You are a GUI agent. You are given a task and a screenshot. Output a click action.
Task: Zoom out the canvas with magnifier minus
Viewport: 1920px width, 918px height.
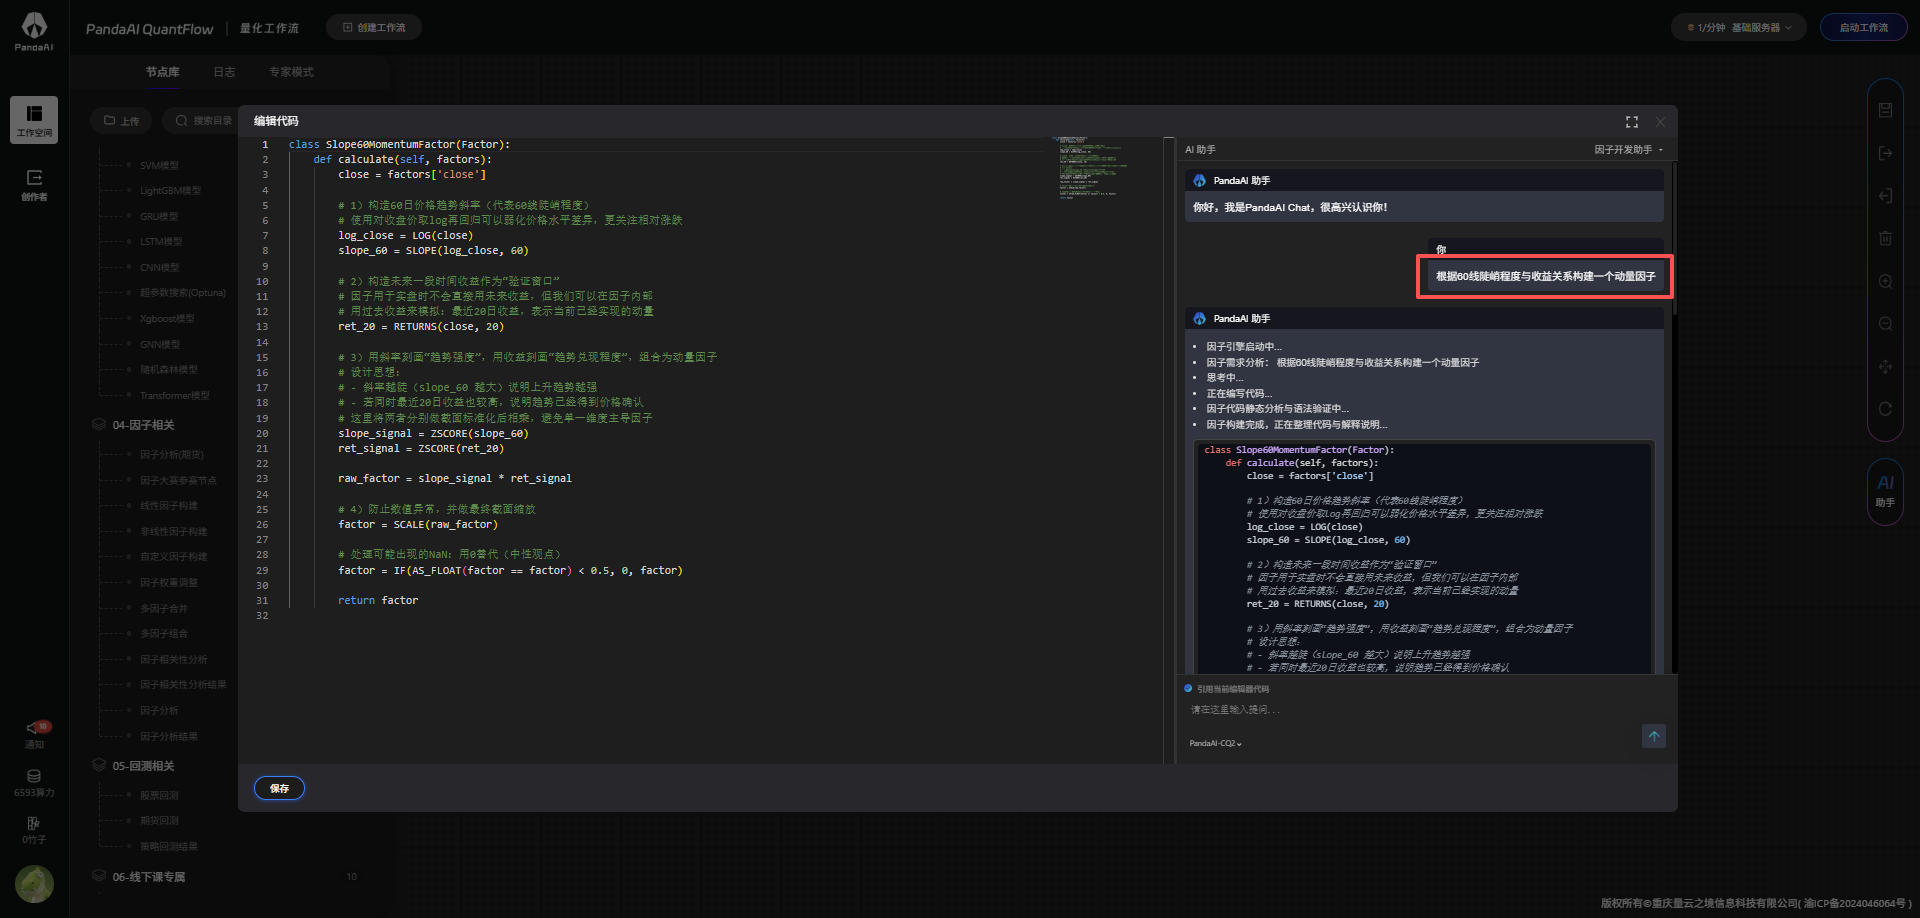[1885, 324]
